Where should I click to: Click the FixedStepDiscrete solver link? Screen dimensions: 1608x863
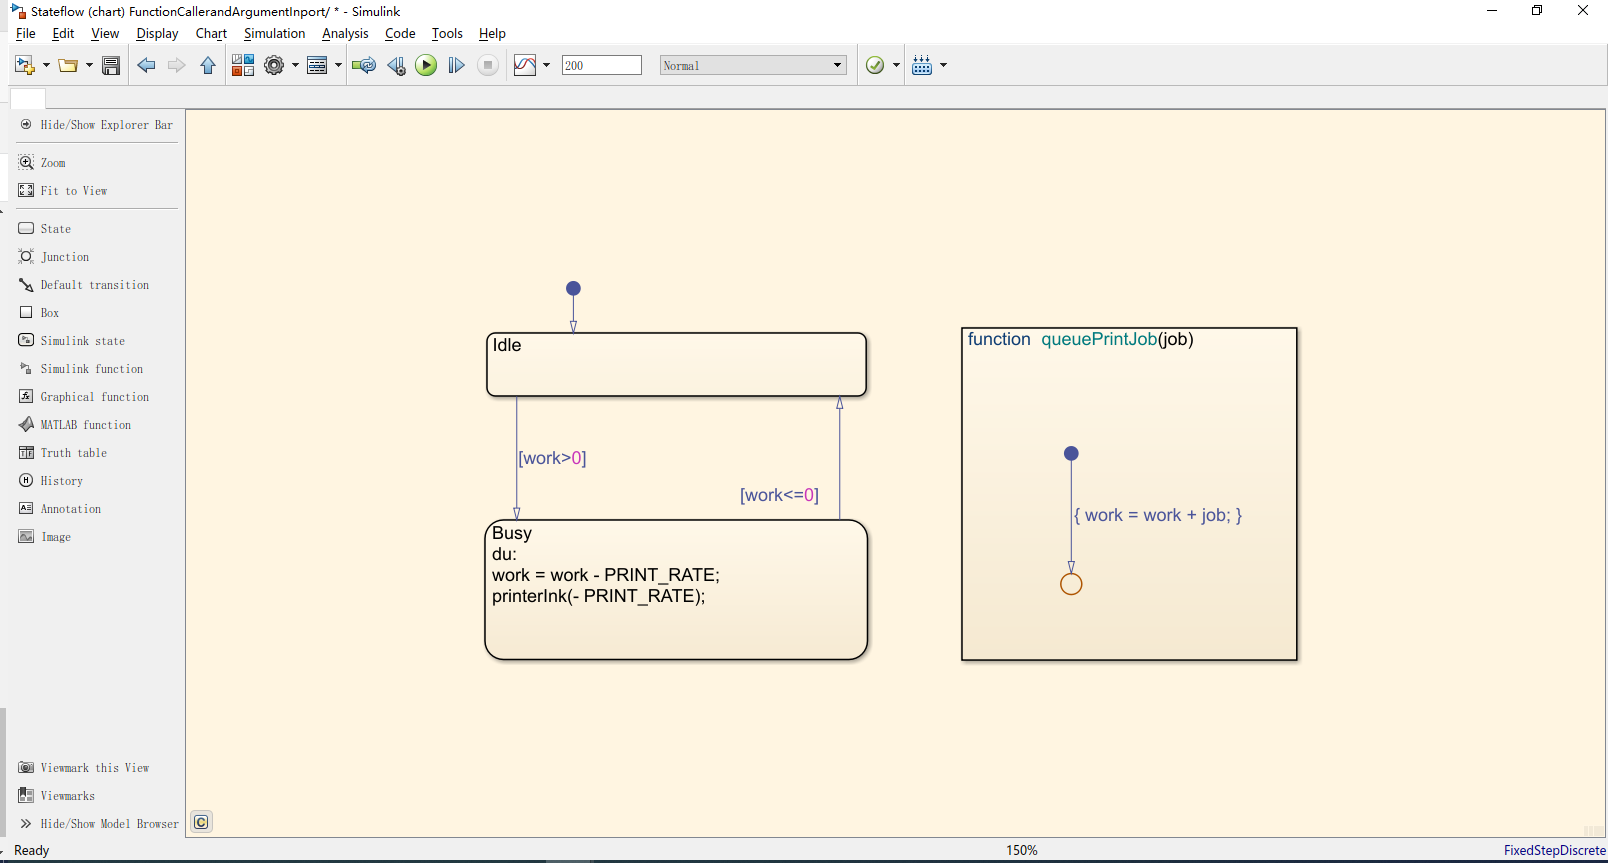click(1554, 850)
